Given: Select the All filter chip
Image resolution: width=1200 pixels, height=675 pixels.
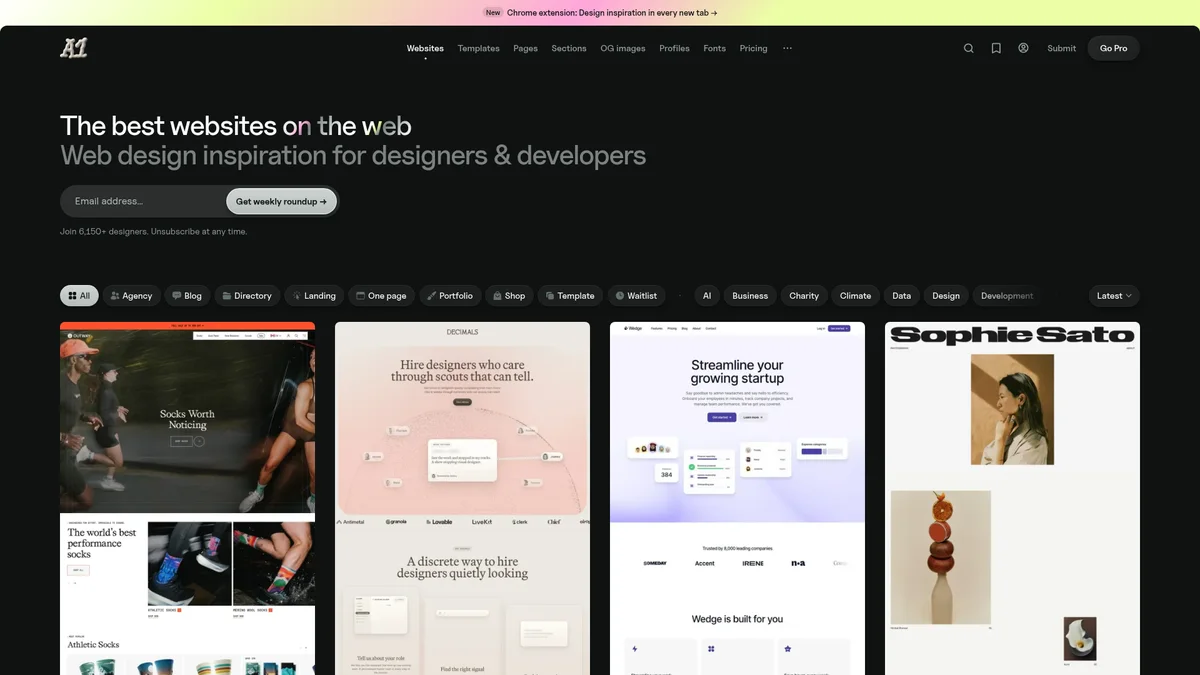Looking at the screenshot, I should [79, 296].
